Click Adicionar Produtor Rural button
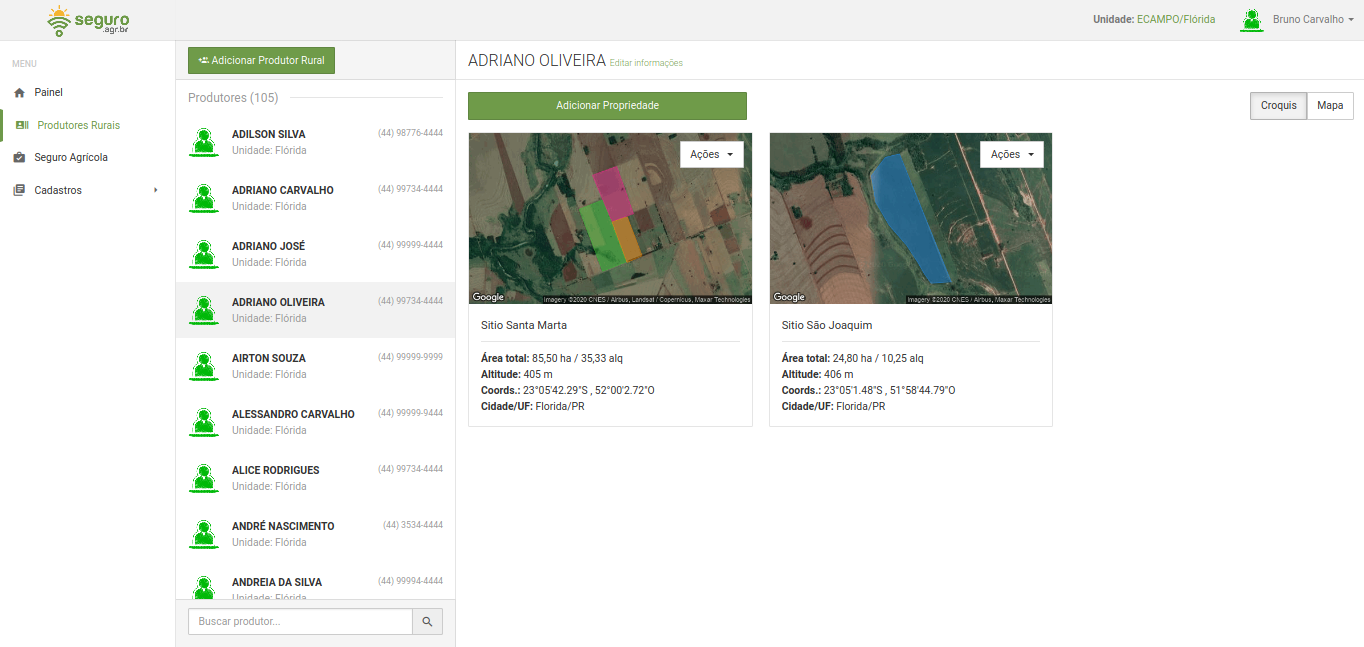This screenshot has width=1364, height=647. [x=262, y=60]
